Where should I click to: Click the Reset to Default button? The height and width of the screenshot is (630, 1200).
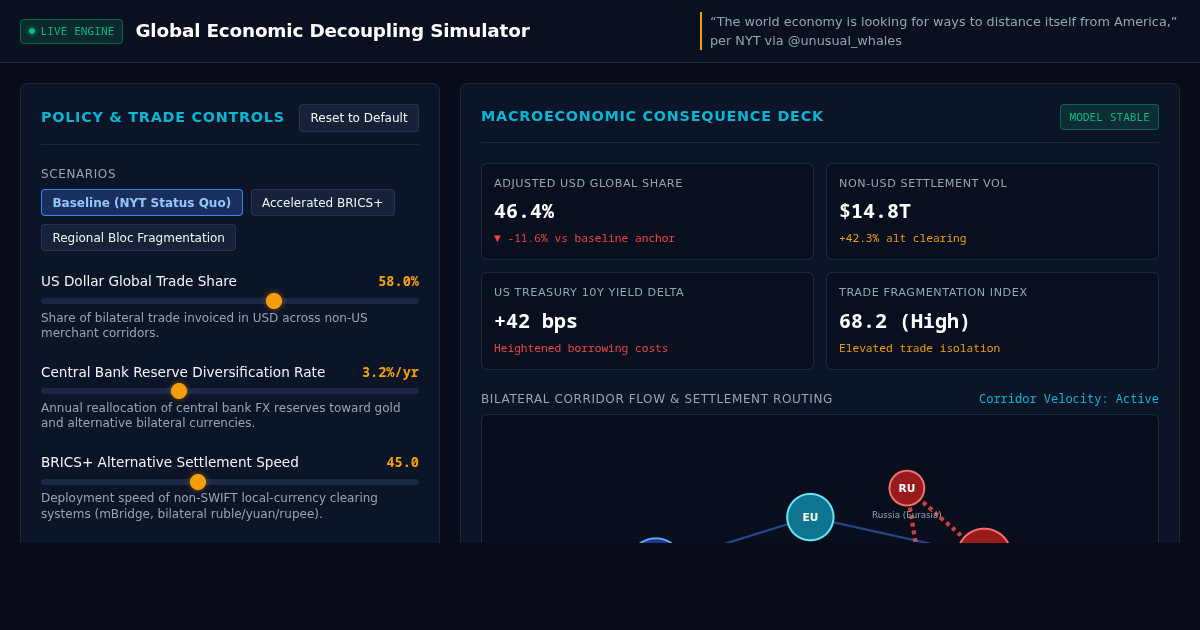359,118
